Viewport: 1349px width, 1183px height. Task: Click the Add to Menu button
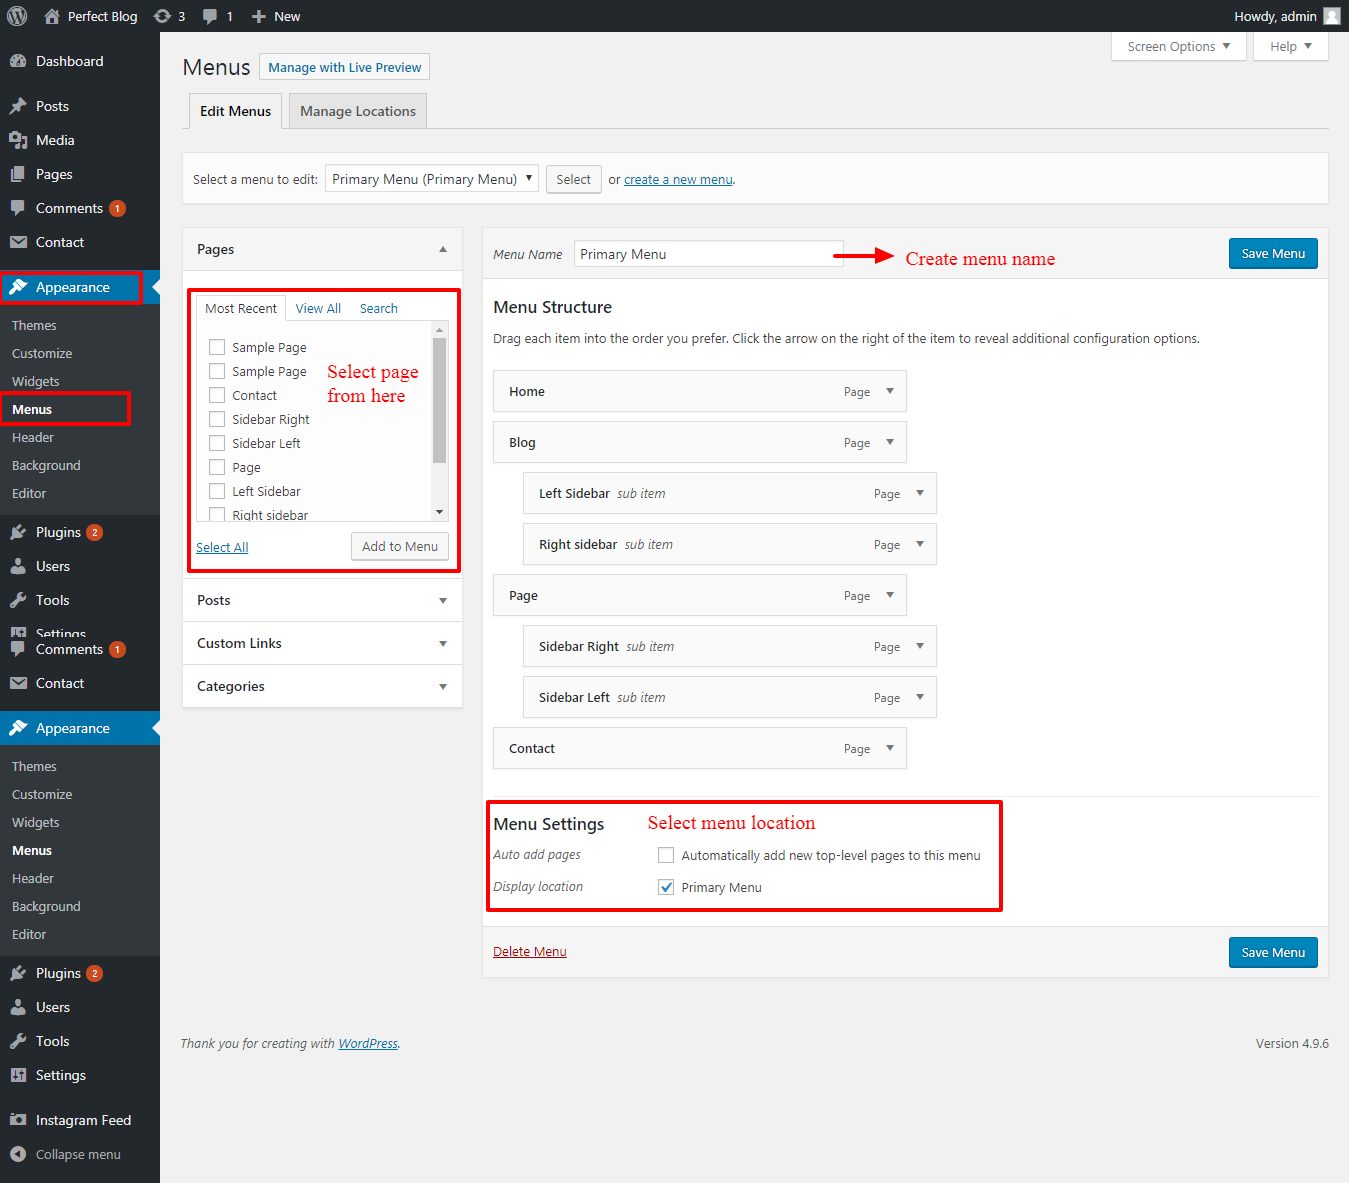click(x=399, y=546)
